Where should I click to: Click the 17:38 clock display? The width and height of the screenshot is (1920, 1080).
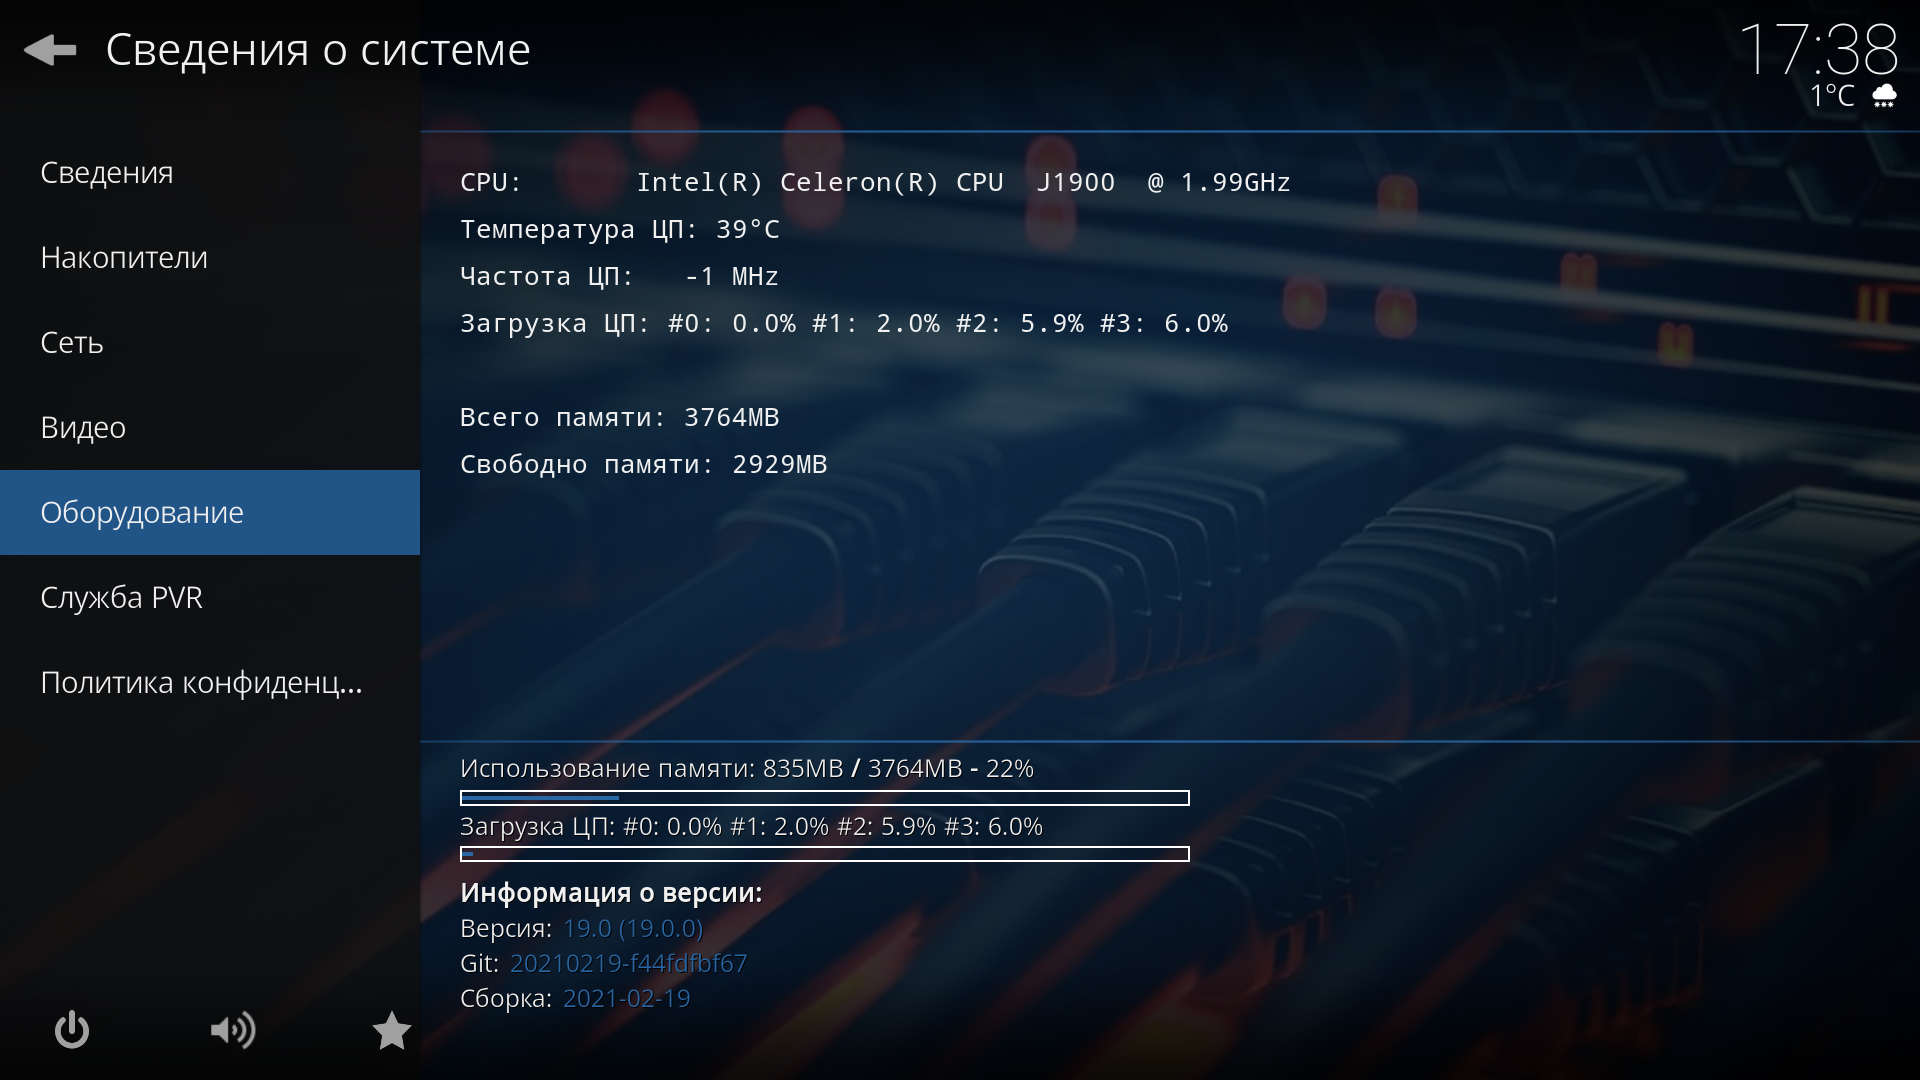click(x=1818, y=48)
